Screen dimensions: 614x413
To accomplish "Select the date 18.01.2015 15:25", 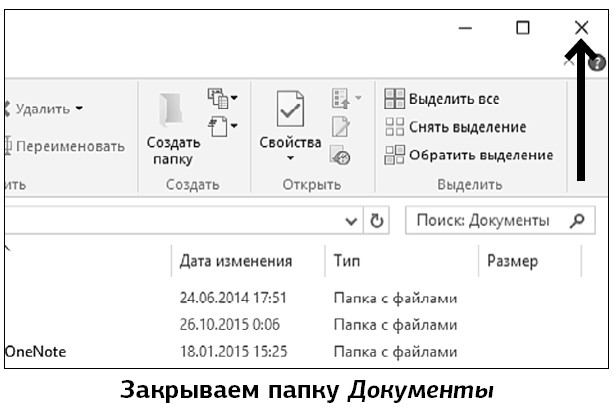I will (x=233, y=352).
